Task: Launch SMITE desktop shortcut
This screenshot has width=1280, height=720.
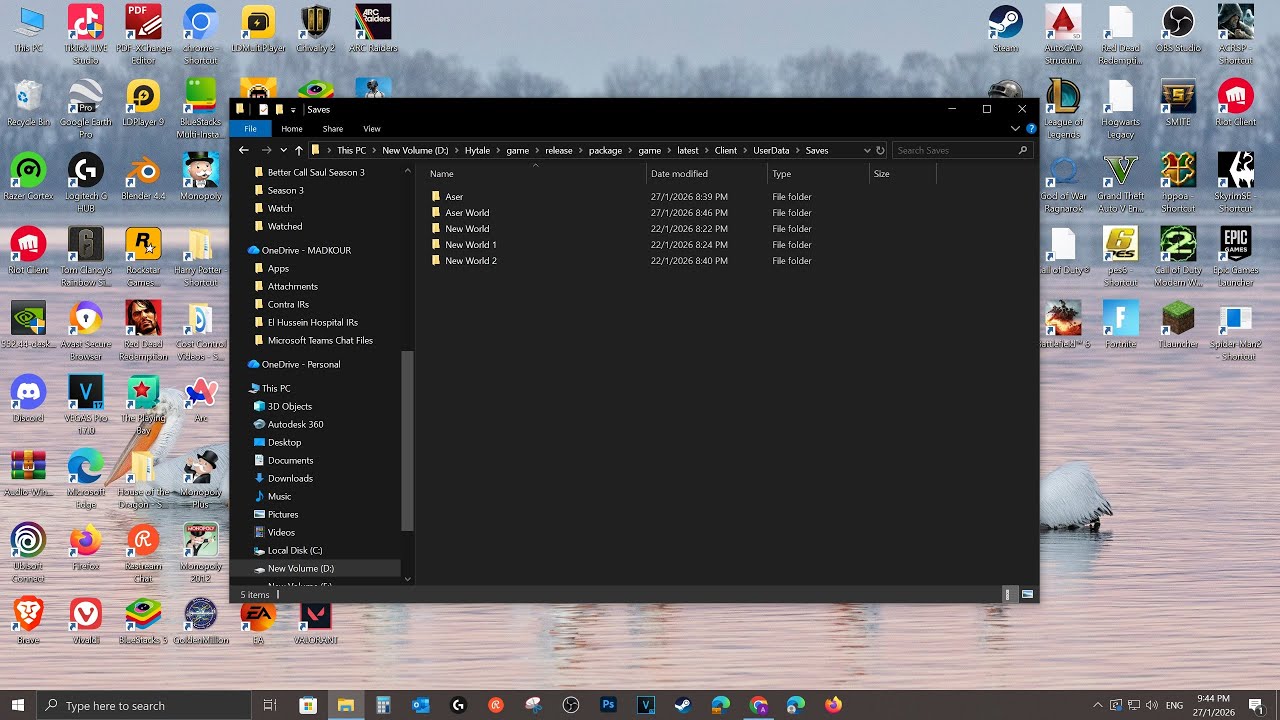Action: point(1178,102)
